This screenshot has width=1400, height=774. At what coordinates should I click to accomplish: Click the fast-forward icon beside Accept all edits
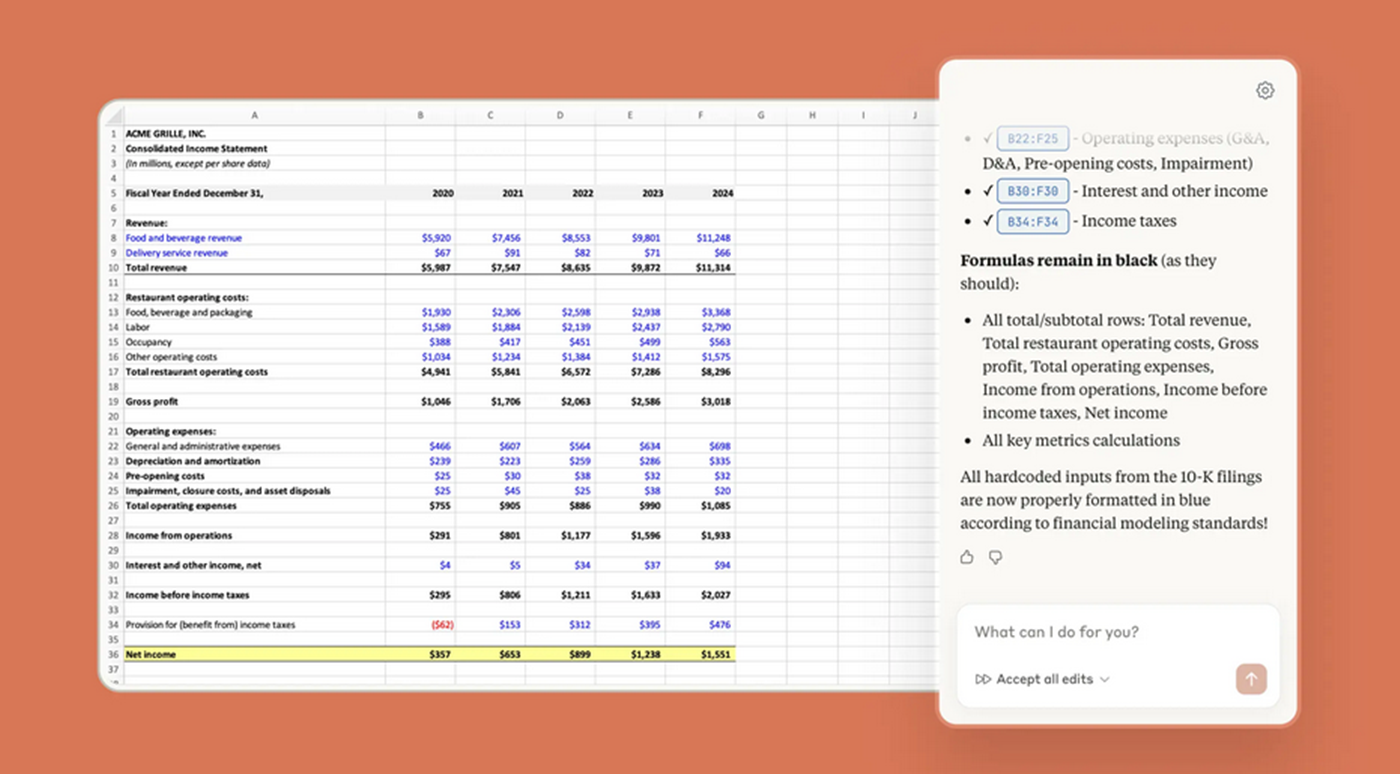(x=983, y=679)
